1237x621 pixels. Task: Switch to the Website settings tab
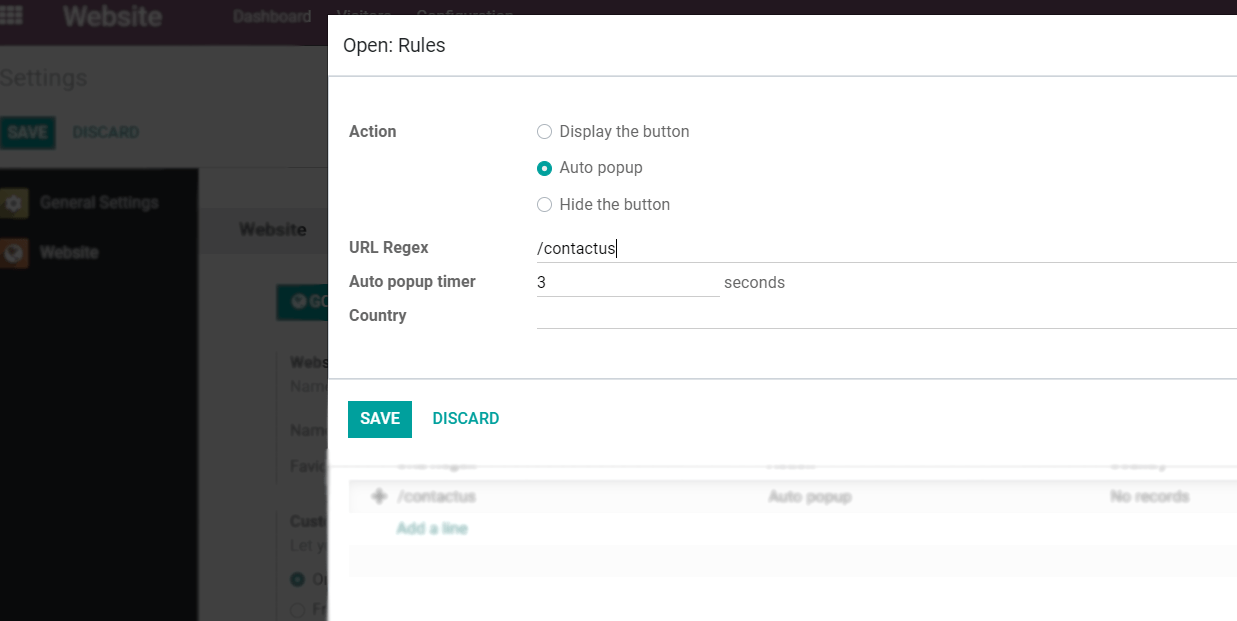coord(272,229)
